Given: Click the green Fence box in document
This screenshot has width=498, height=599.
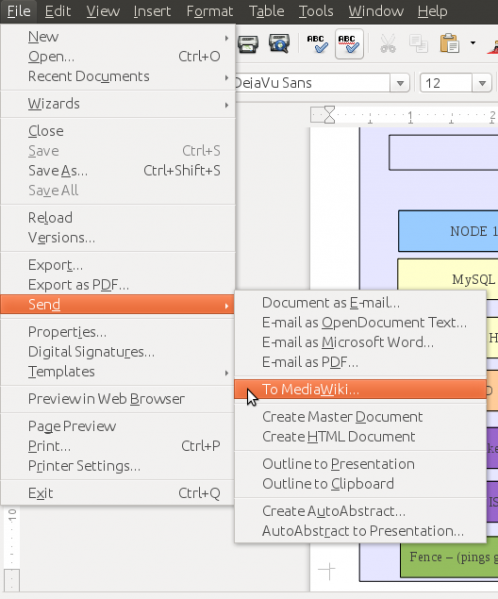Looking at the screenshot, I should [449, 560].
